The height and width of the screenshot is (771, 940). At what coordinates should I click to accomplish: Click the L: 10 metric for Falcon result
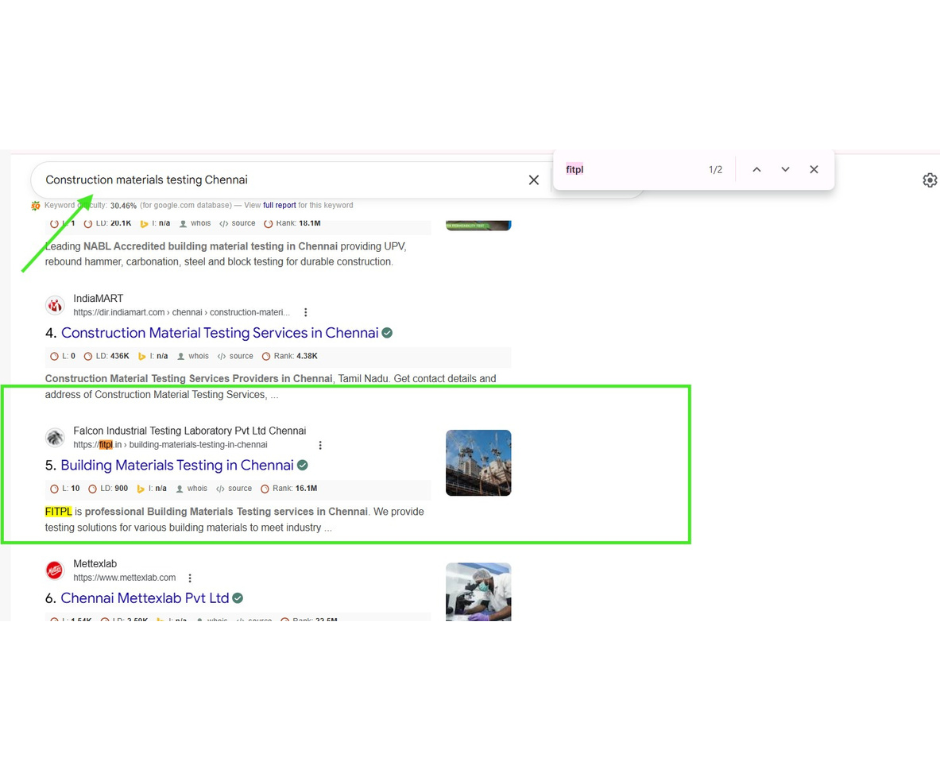[65, 489]
